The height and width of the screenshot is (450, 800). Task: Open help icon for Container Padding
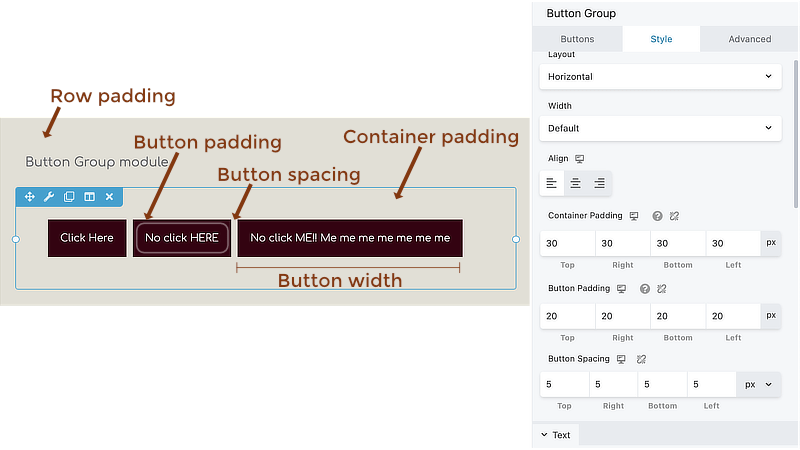click(x=657, y=216)
